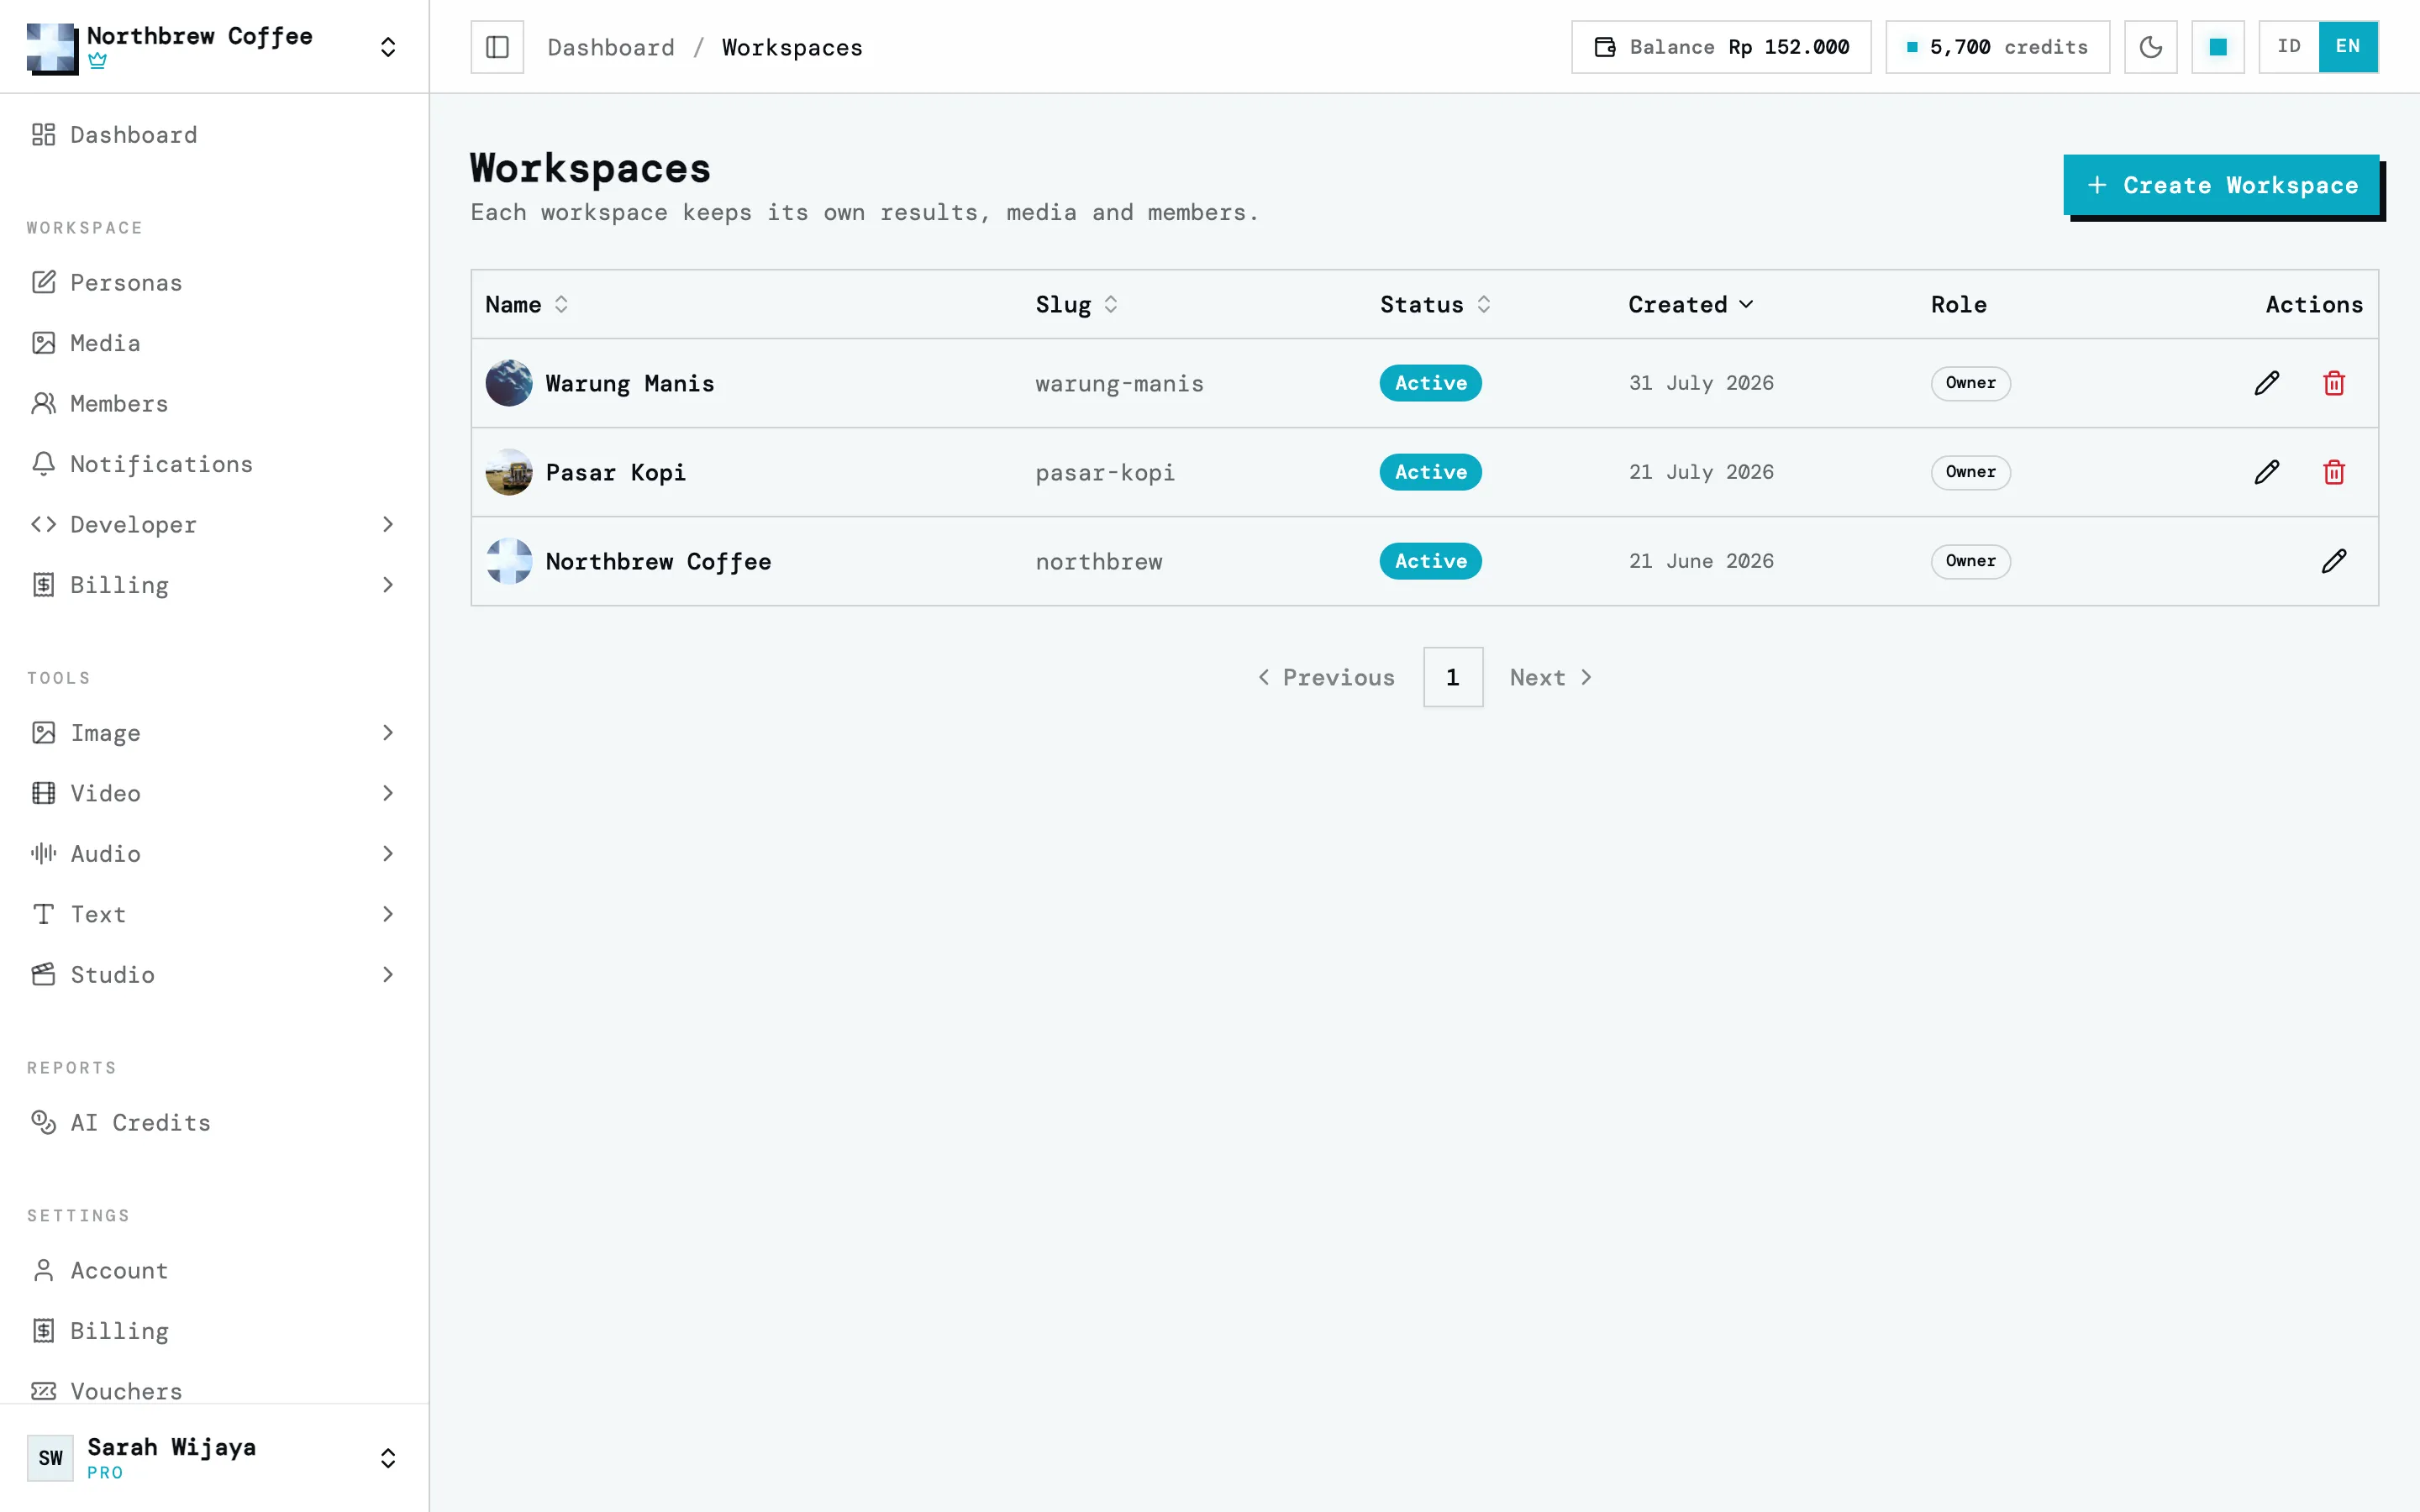Expand the Developer sidebar section
2420x1512 pixels.
[214, 524]
